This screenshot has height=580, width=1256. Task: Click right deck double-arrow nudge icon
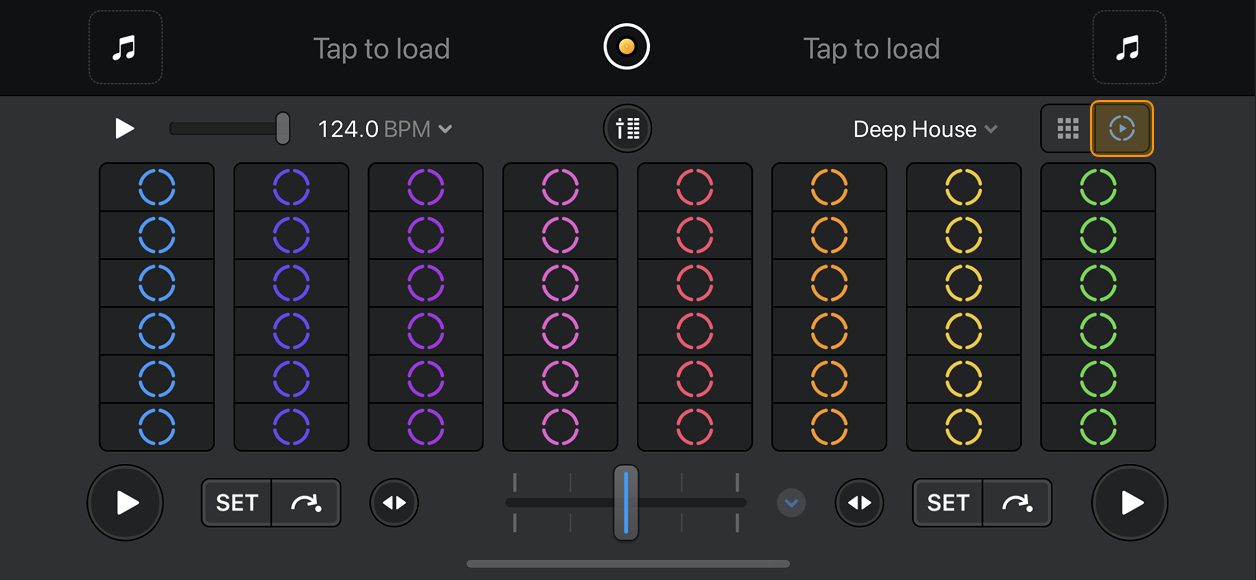point(860,502)
